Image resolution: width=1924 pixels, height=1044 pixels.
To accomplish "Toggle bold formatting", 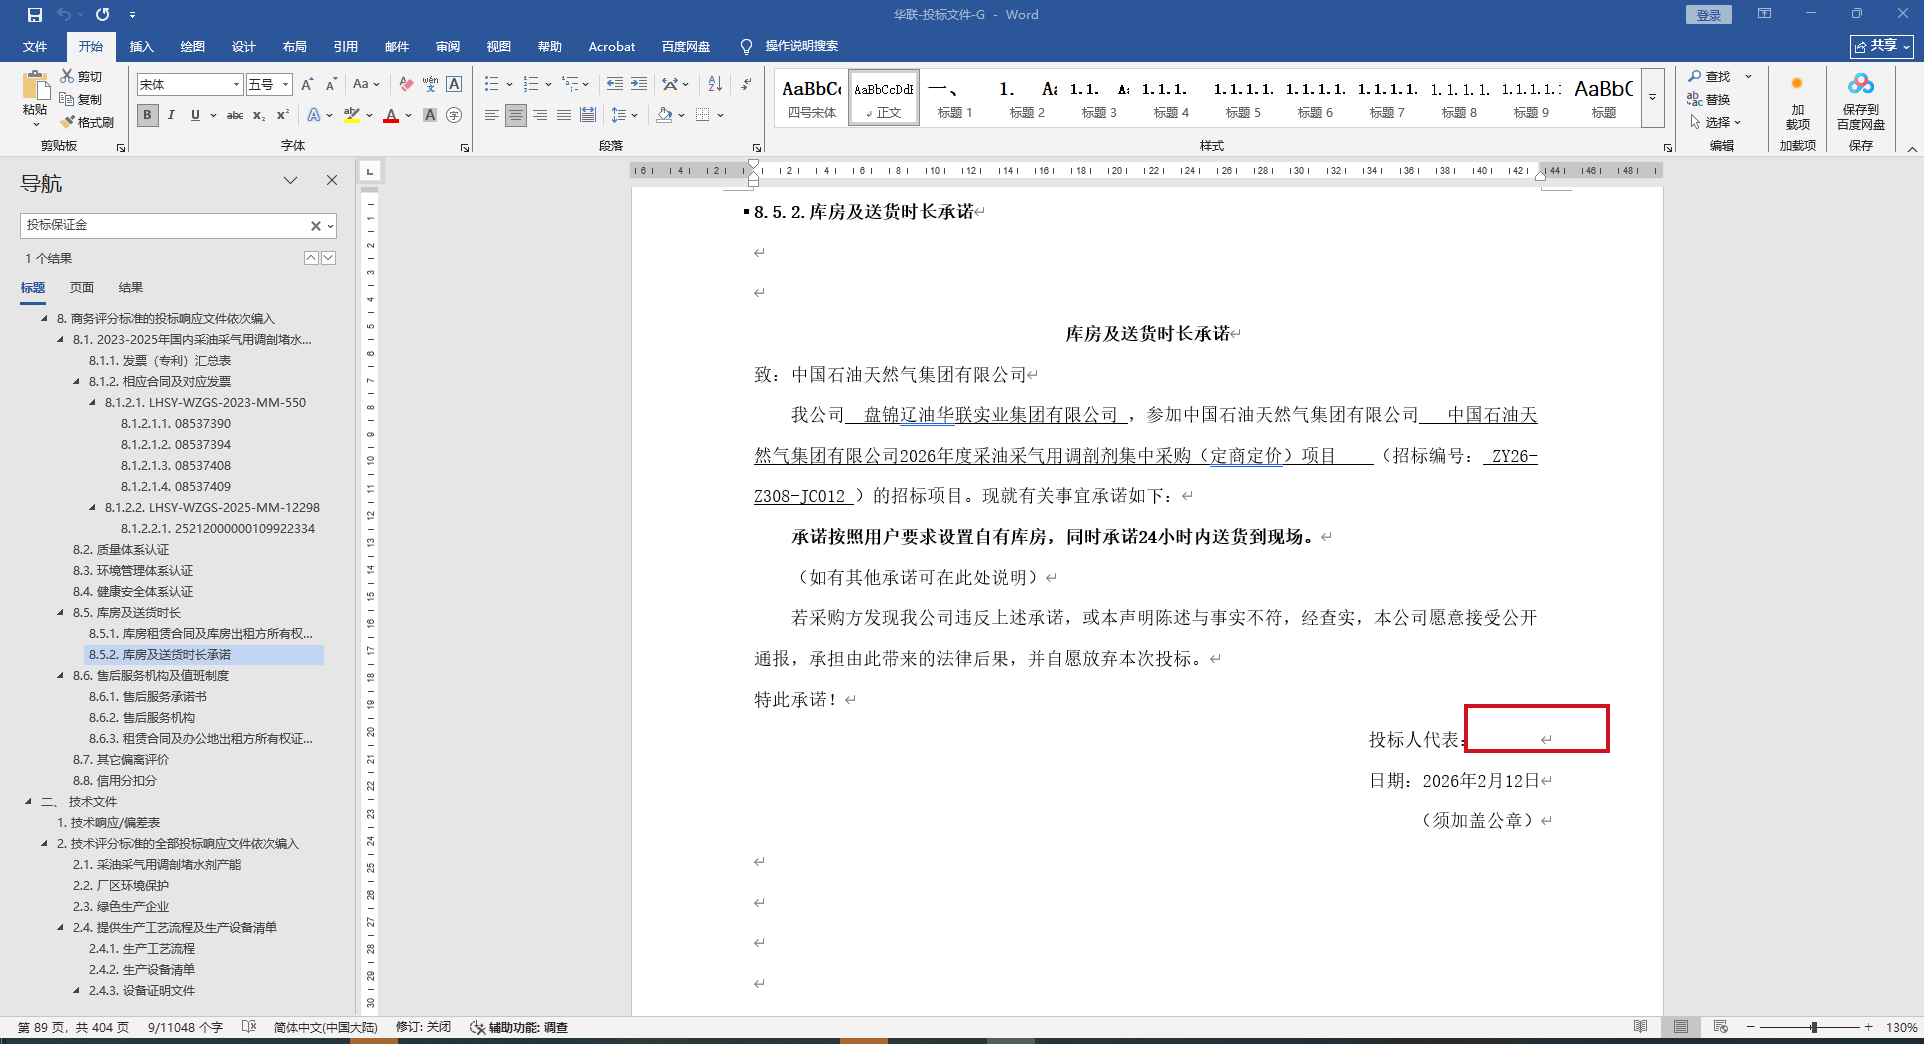I will click(147, 116).
